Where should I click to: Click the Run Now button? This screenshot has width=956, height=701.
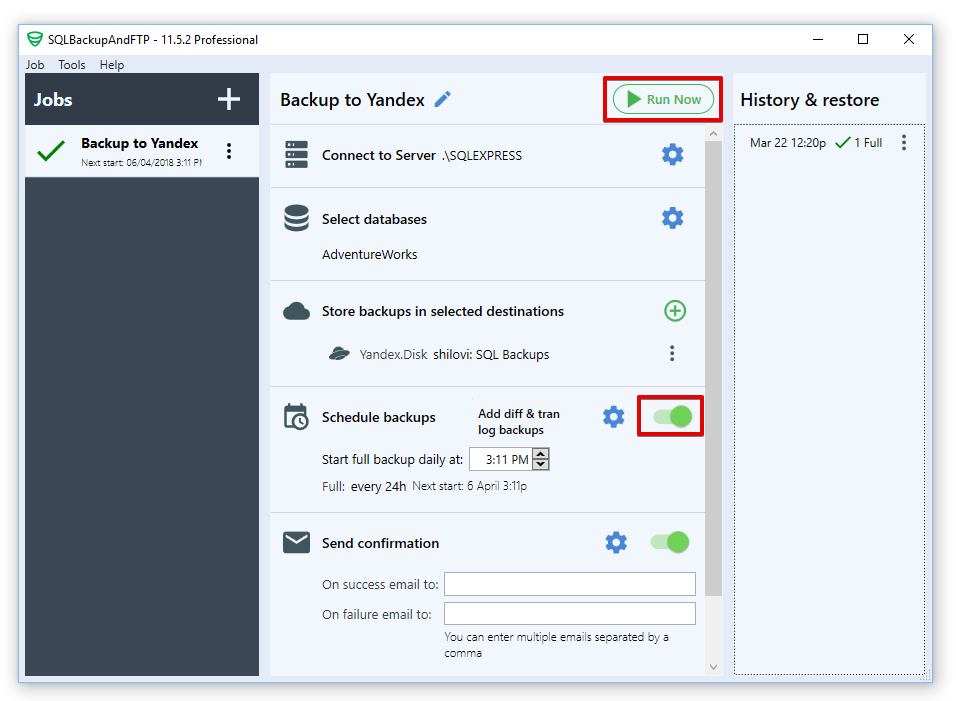(663, 99)
